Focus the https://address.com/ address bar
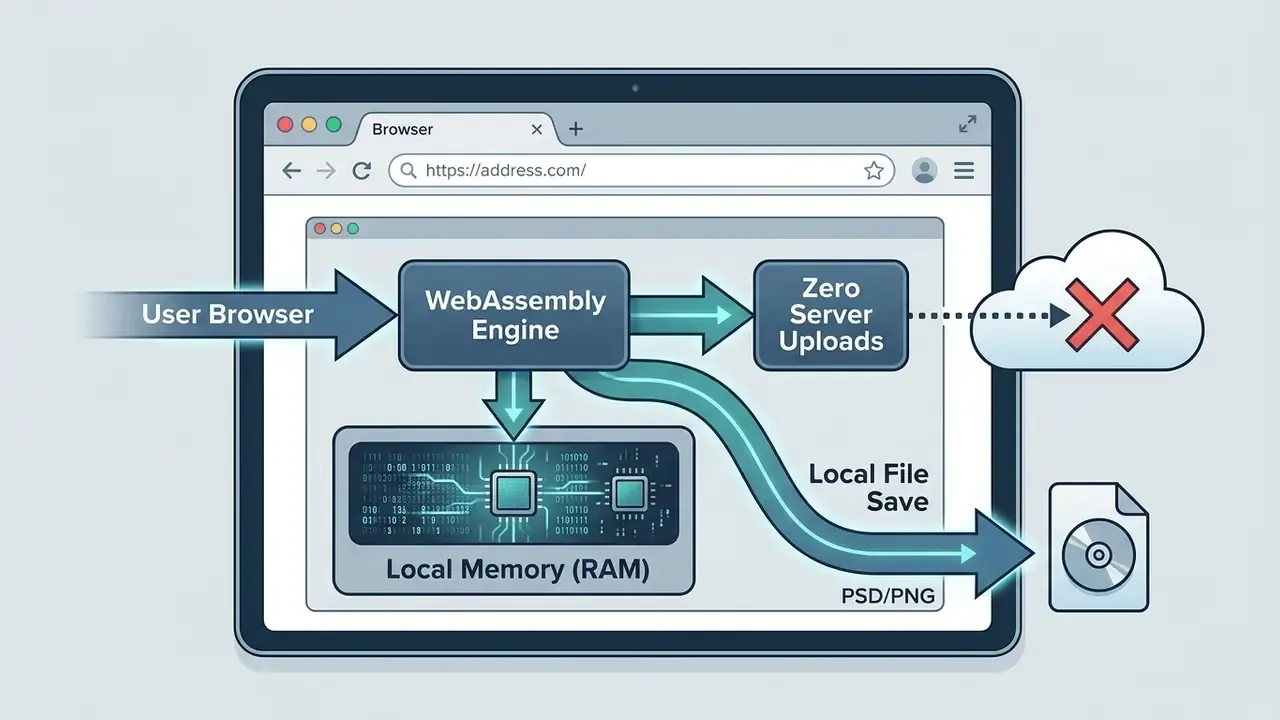The image size is (1280, 720). 641,171
